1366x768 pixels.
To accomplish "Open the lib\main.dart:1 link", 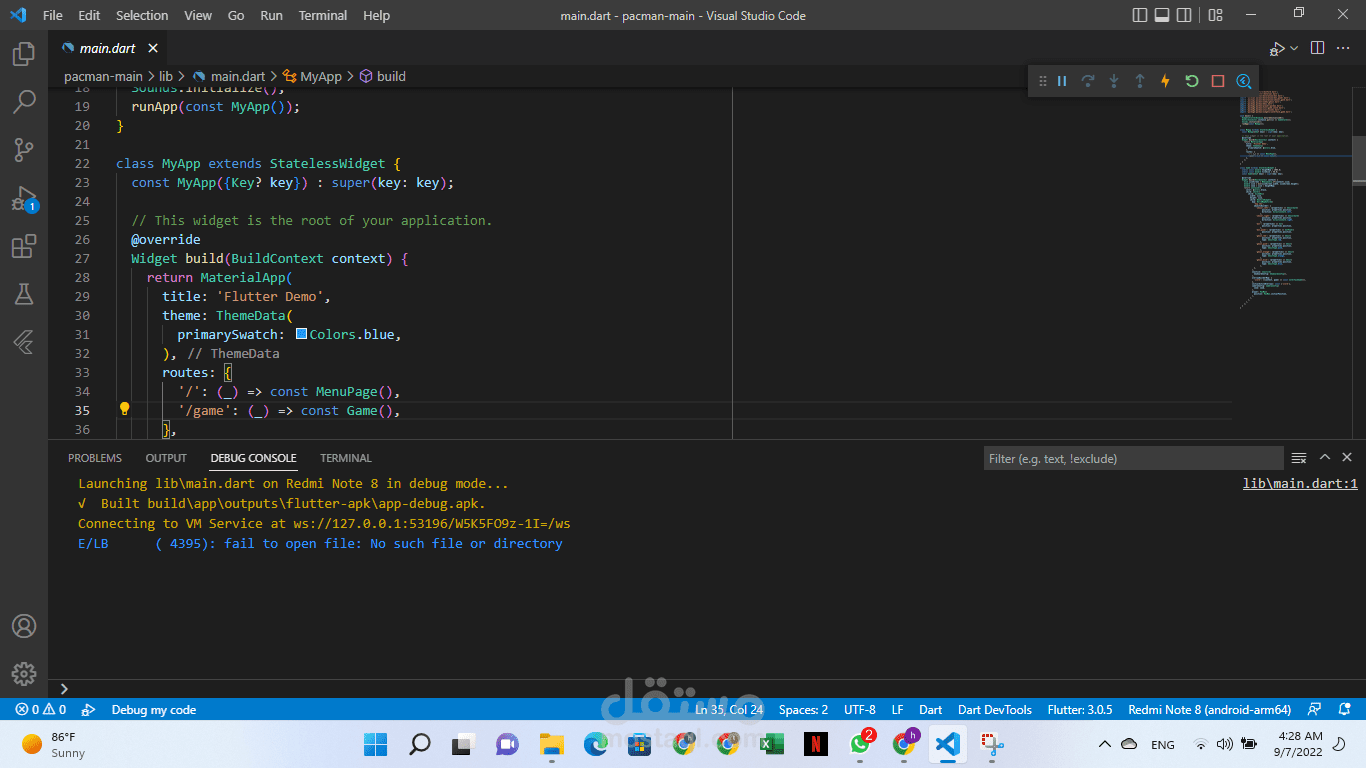I will [1300, 484].
